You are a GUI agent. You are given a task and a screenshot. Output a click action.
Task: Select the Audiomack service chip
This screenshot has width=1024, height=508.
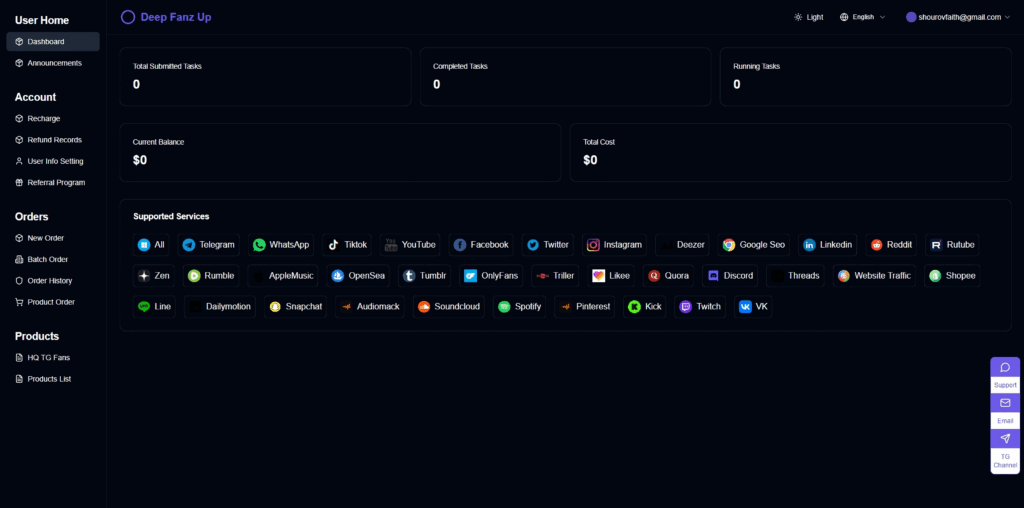point(370,306)
